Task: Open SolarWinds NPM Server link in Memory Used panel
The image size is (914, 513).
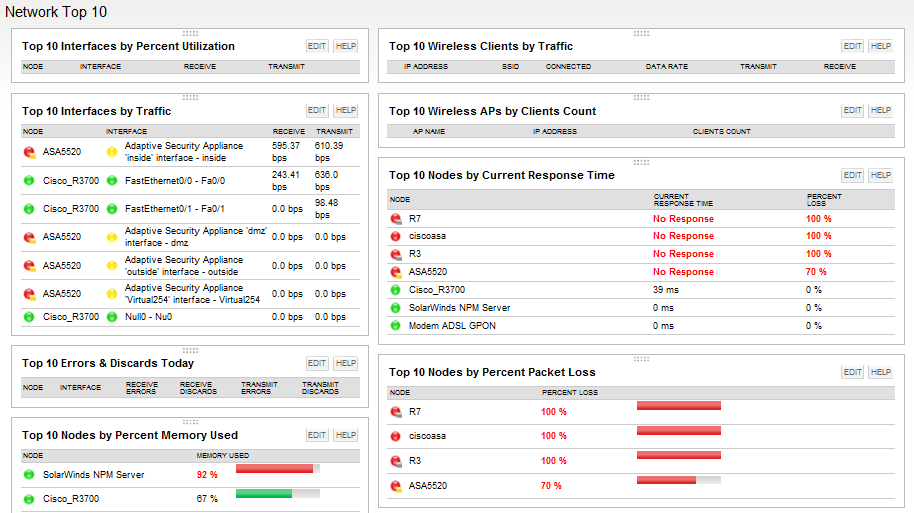Action: click(x=93, y=475)
